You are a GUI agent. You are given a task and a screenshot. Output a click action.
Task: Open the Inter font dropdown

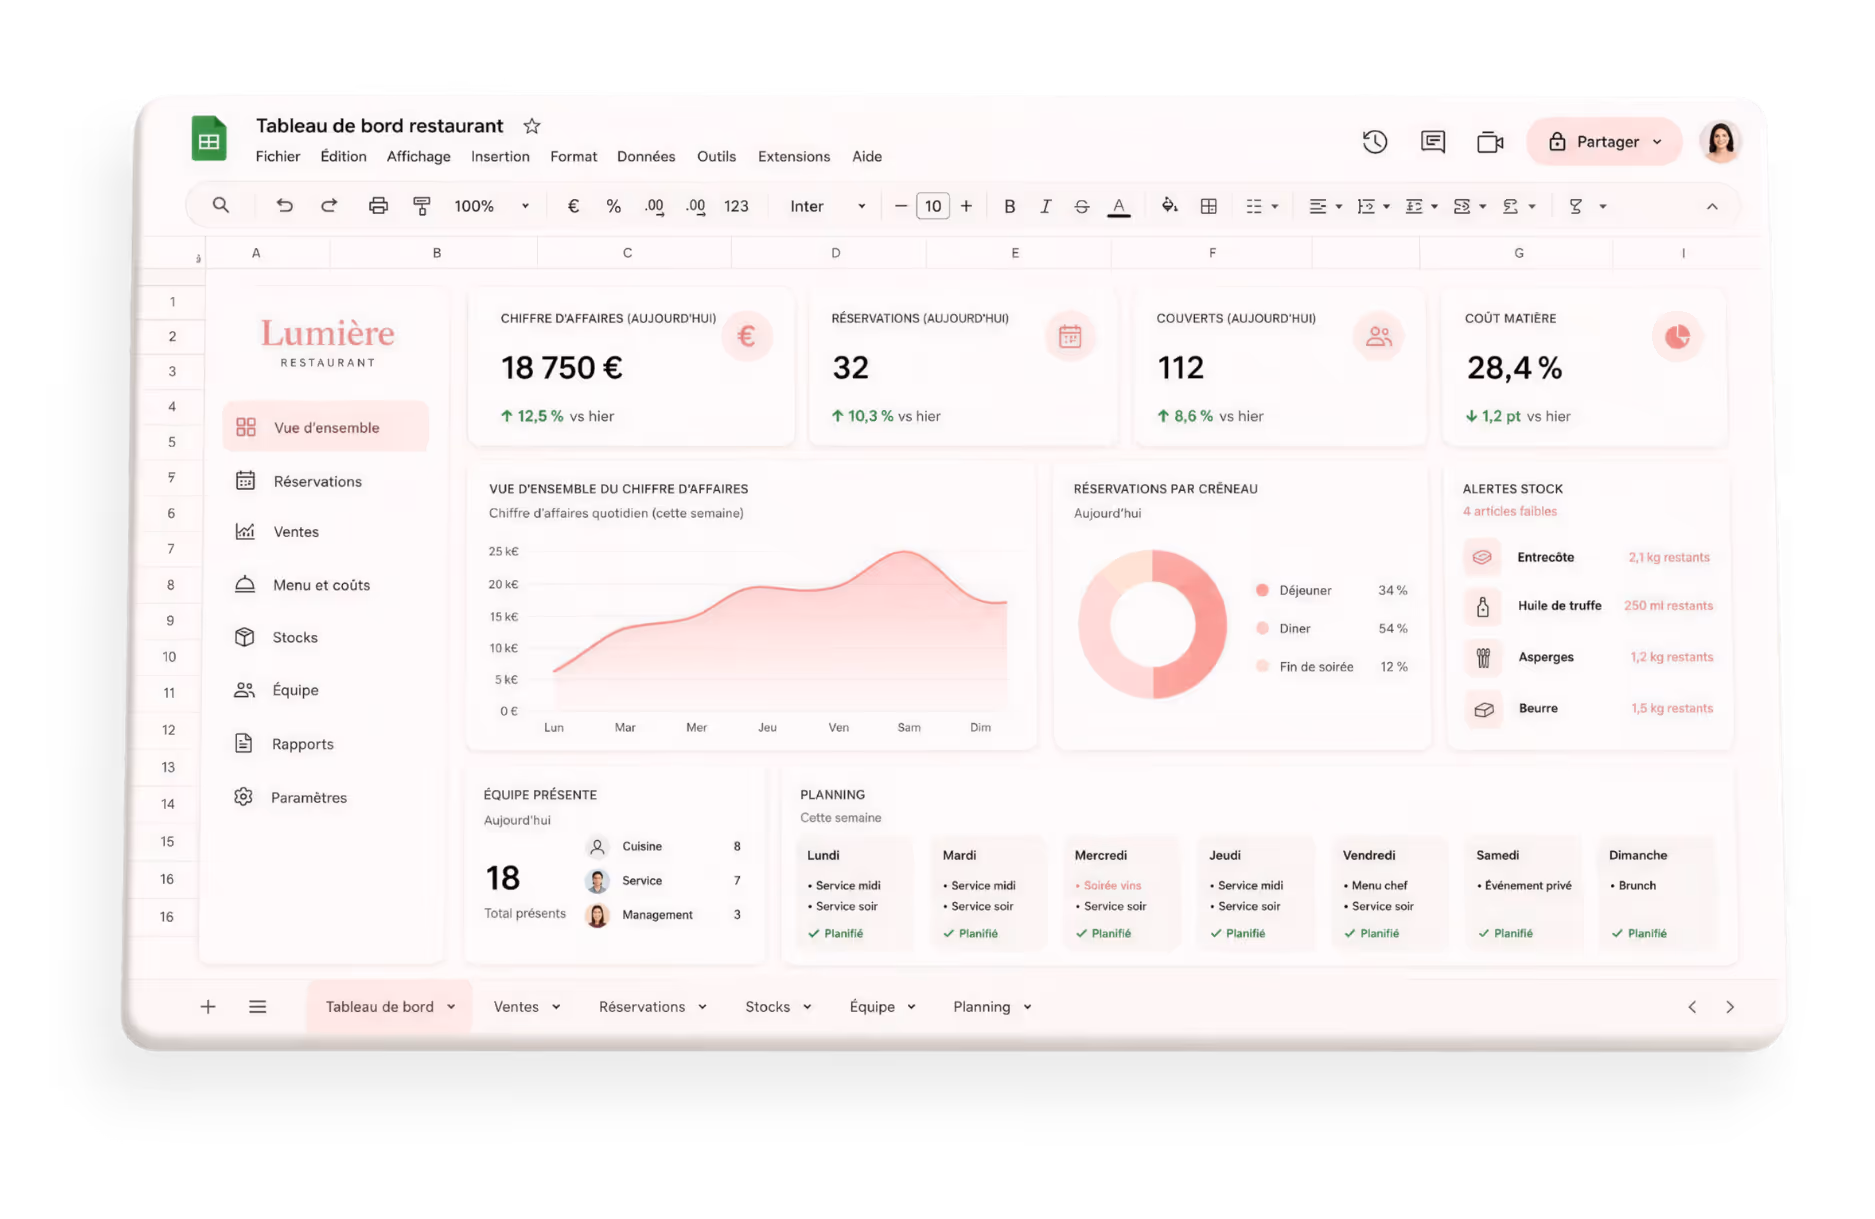coord(828,206)
